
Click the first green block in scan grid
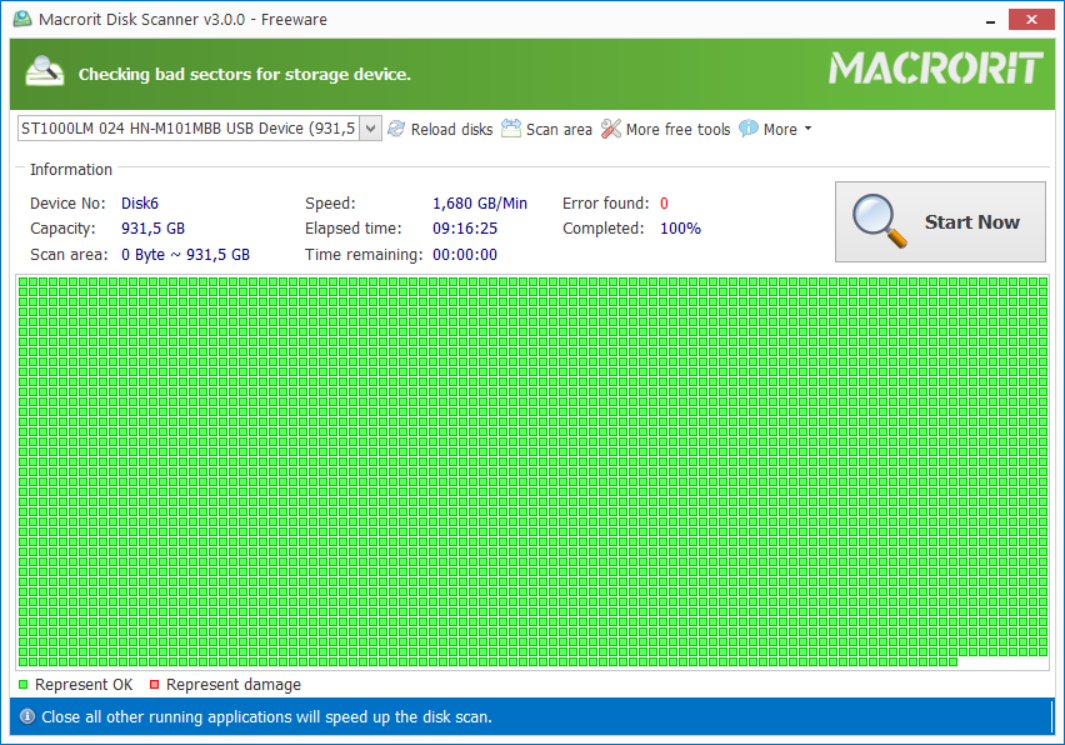click(x=24, y=283)
